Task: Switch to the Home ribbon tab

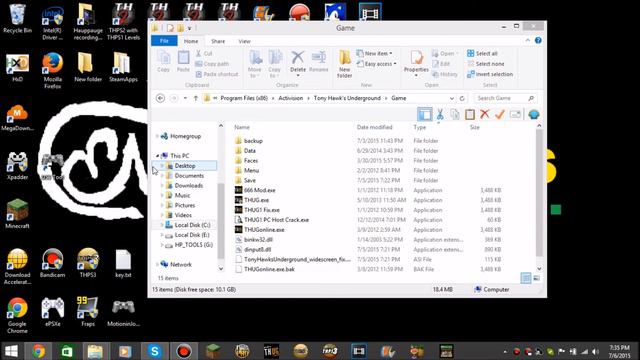Action: [191, 41]
